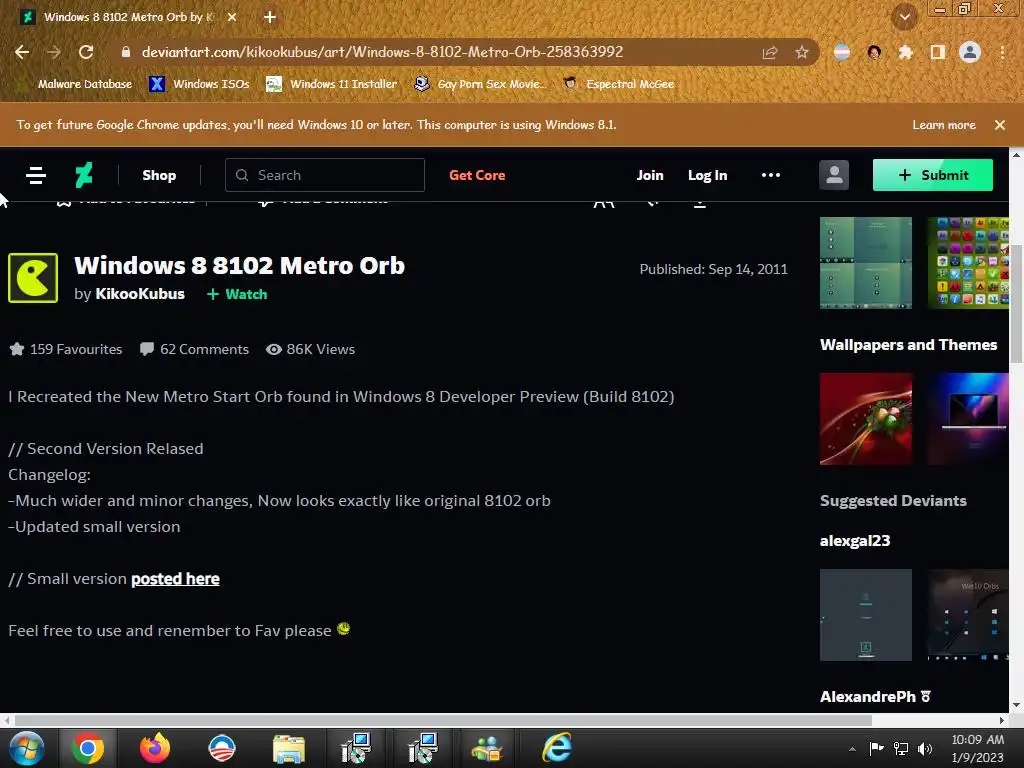The image size is (1024, 768).
Task: Open the grey profile avatar icon
Action: pyautogui.click(x=834, y=175)
